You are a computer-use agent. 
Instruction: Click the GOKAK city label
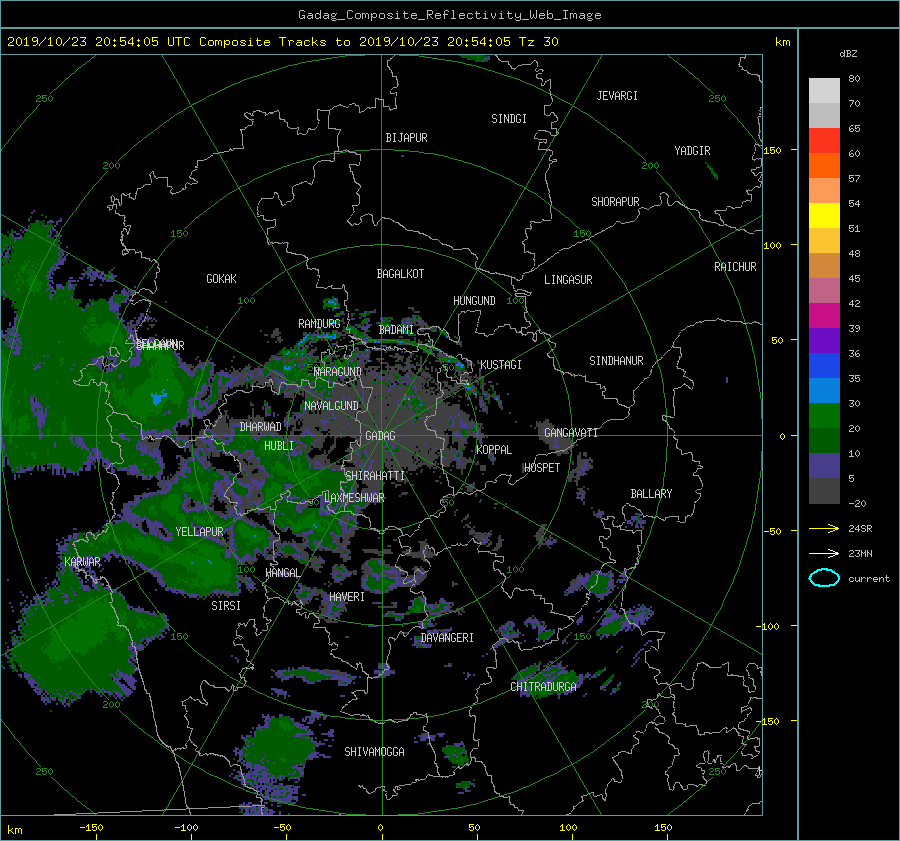click(221, 278)
